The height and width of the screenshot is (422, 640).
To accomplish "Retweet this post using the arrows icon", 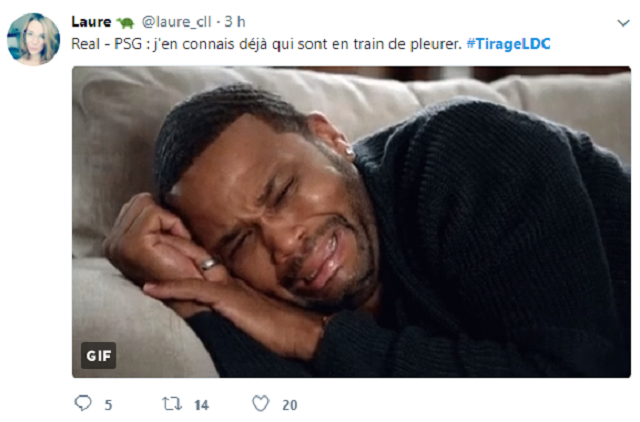I will click(x=172, y=404).
